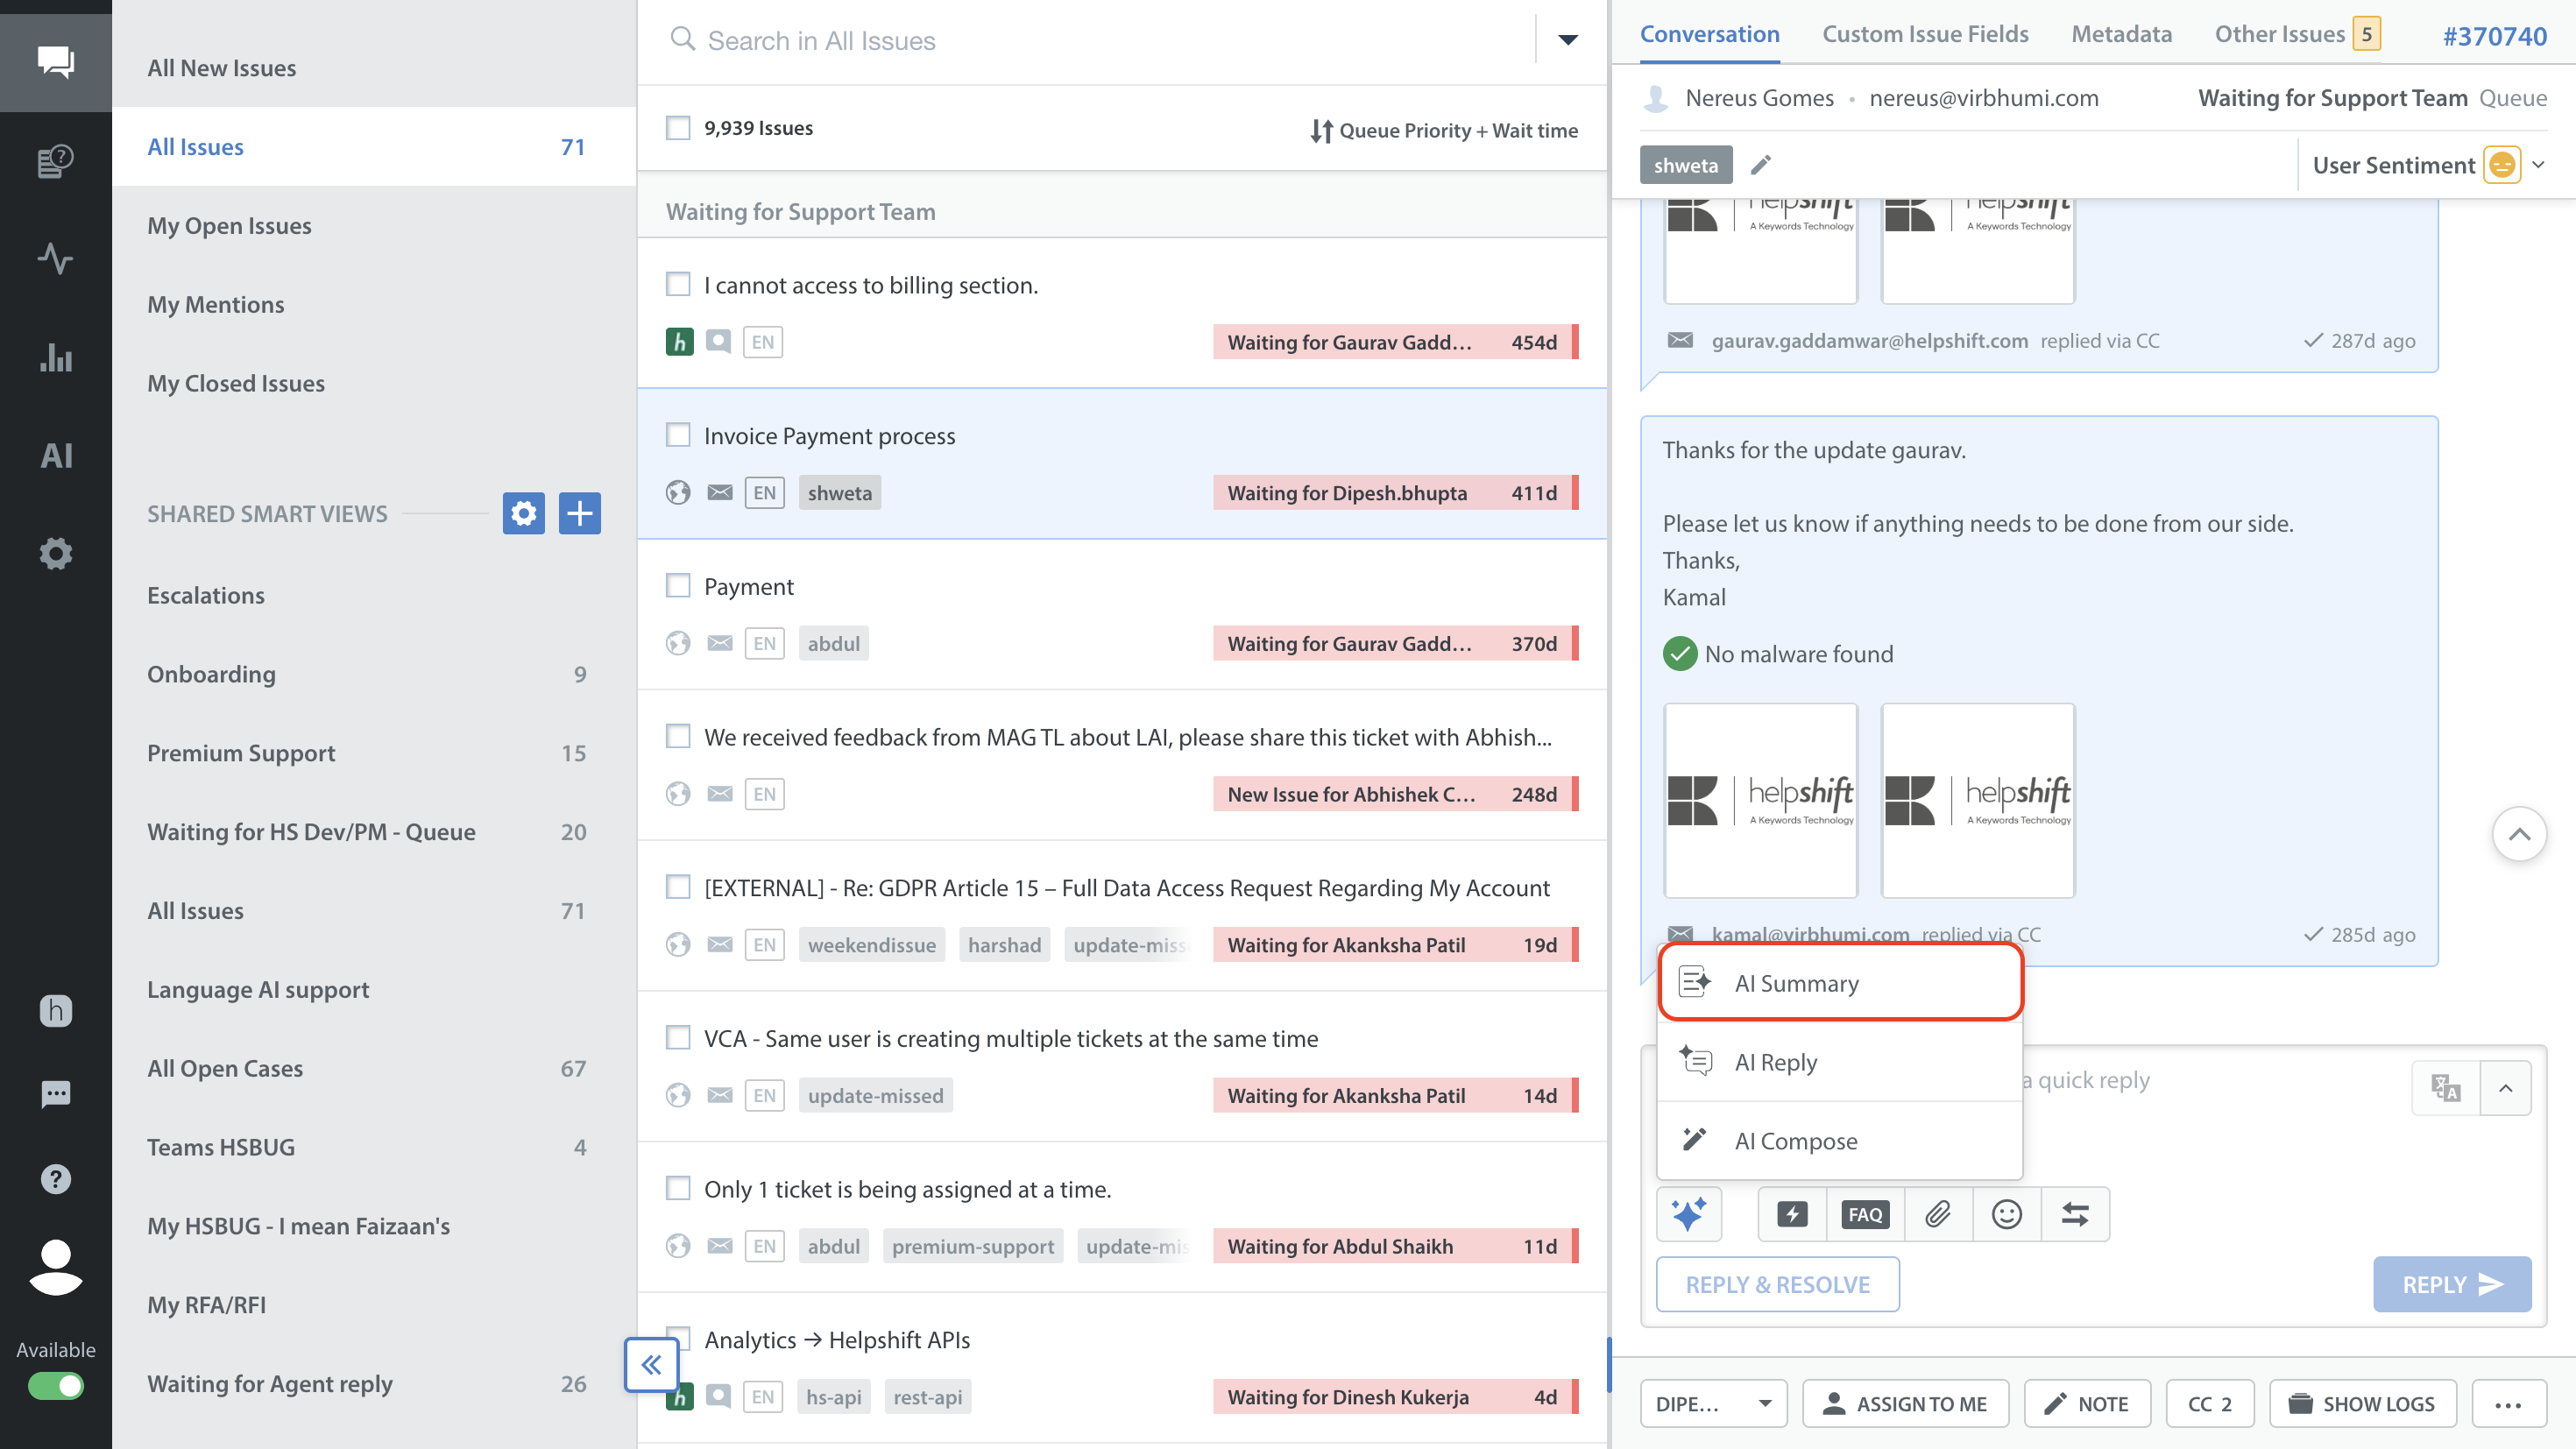
Task: Click the quick reply lightning icon
Action: pyautogui.click(x=1792, y=1214)
